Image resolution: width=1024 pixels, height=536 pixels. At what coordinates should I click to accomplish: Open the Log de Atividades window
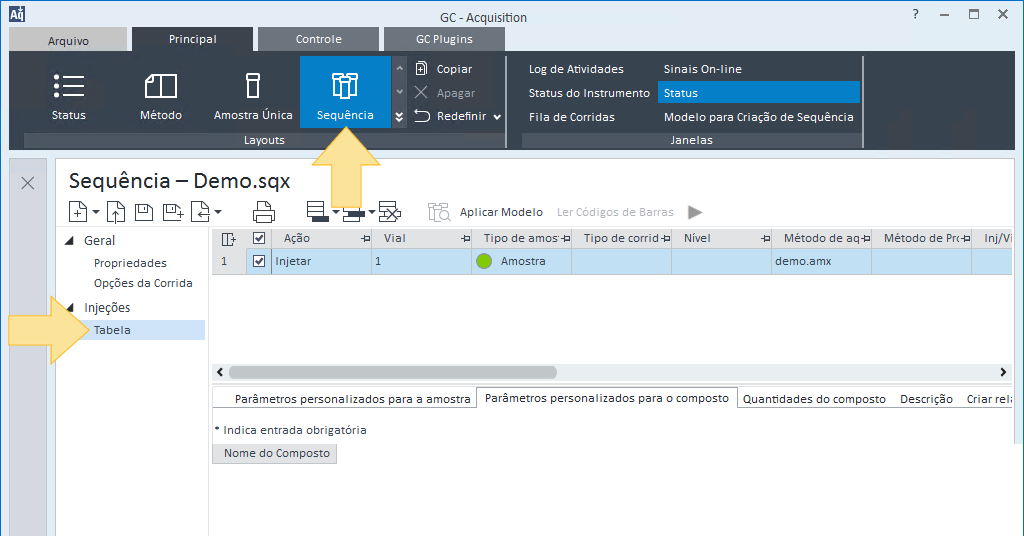[x=576, y=69]
